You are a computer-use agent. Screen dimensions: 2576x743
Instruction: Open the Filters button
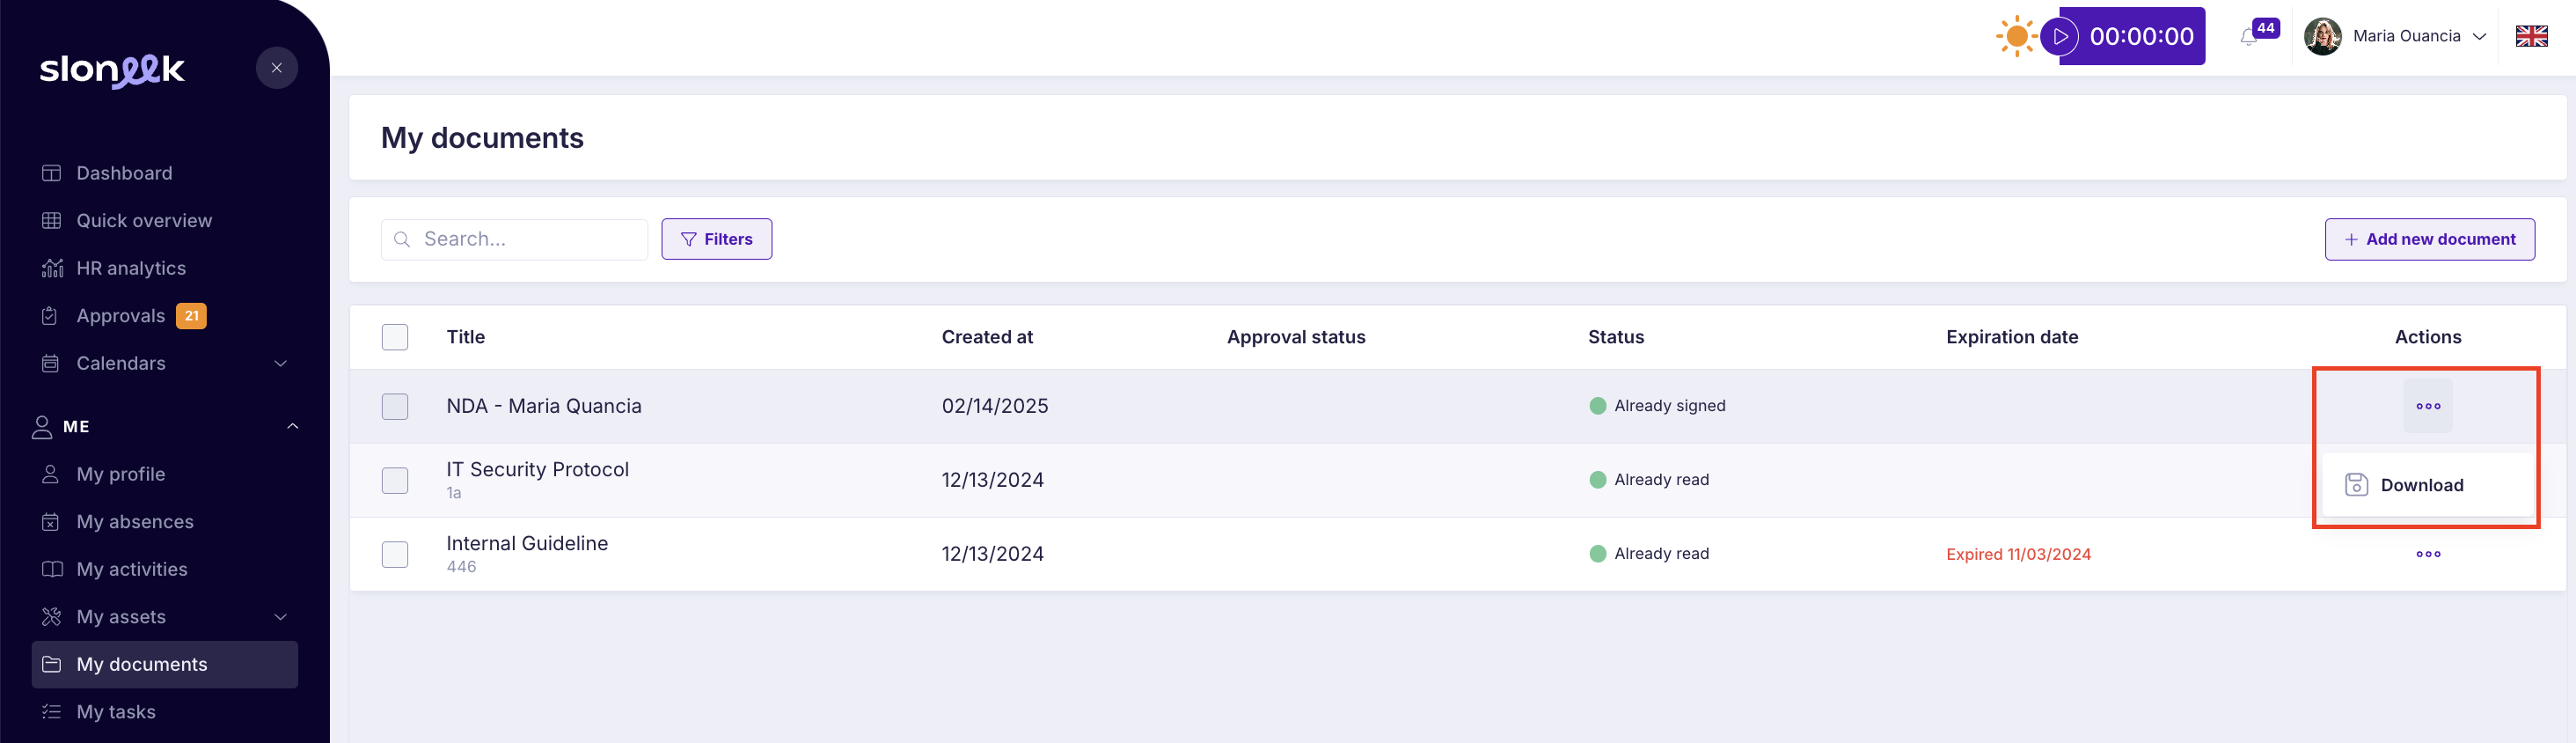716,239
